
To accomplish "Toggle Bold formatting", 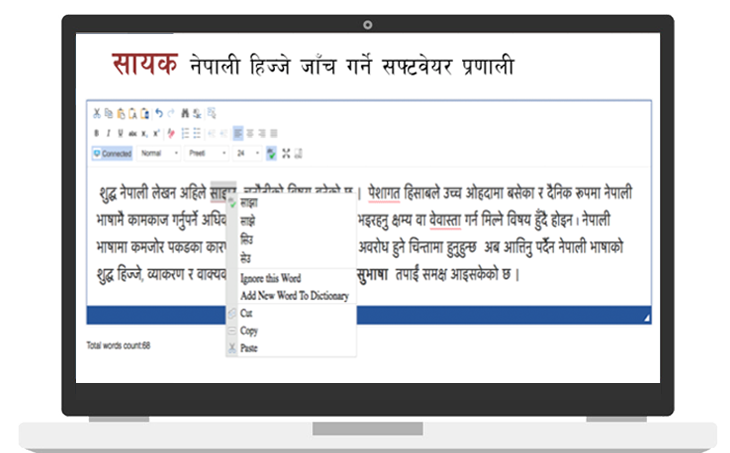I will (97, 133).
